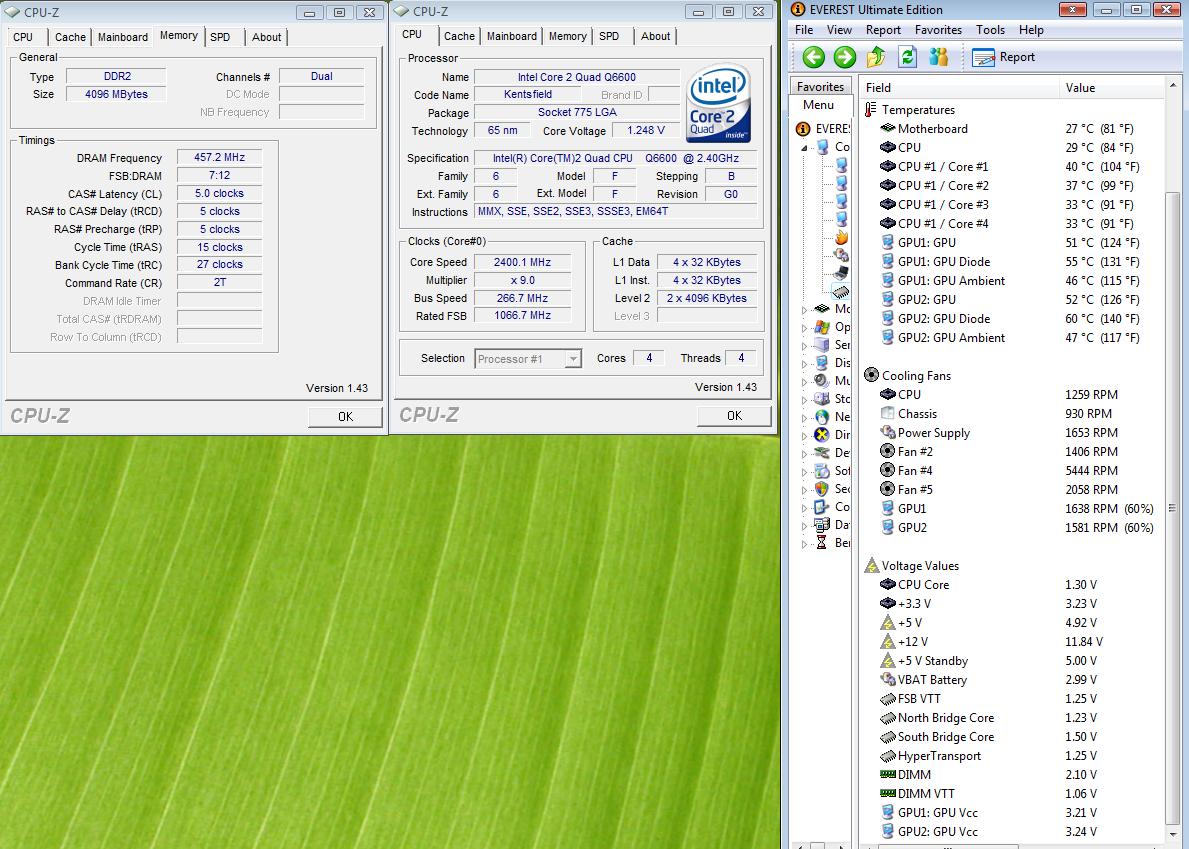
Task: Select the flame Overclock icon in tree
Action: coord(841,237)
